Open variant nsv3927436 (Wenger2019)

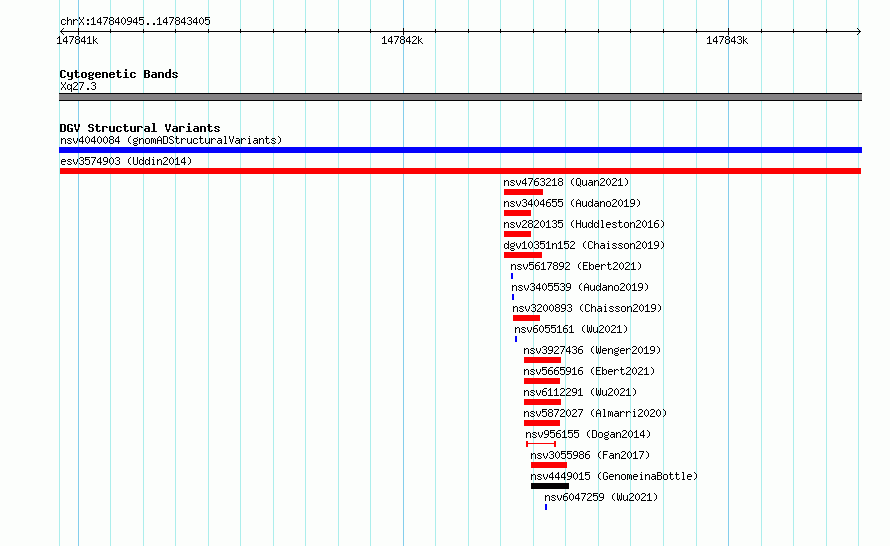[592, 350]
